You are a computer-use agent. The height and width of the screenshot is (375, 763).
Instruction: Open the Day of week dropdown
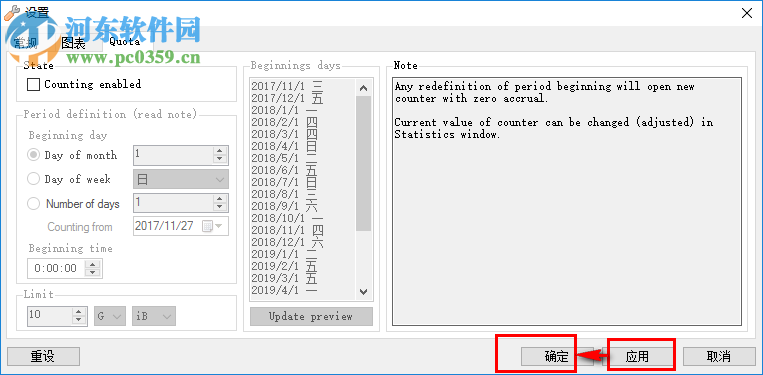coord(181,179)
